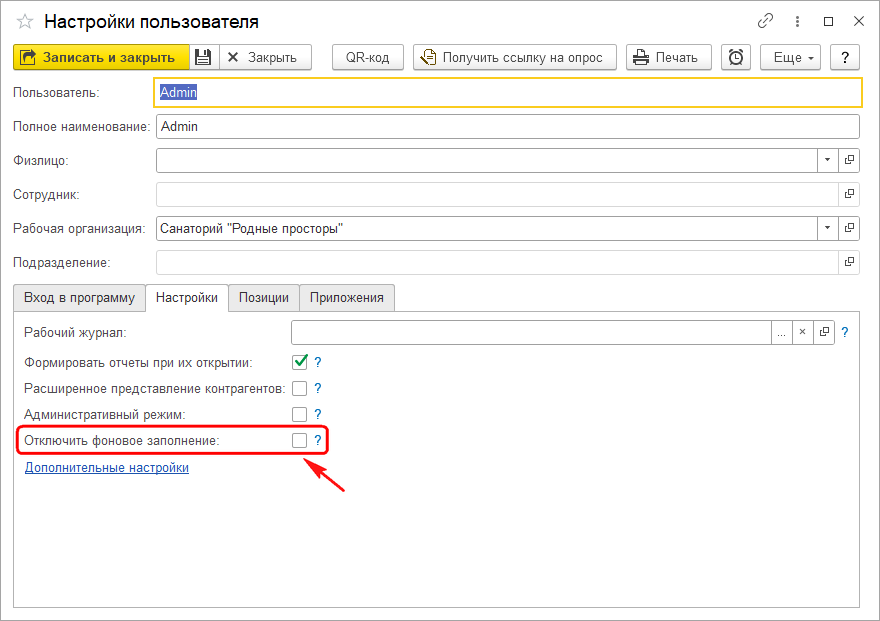Image resolution: width=880 pixels, height=621 pixels.
Task: Tick the Отключить фоновое заполнение checkbox
Action: pos(299,440)
